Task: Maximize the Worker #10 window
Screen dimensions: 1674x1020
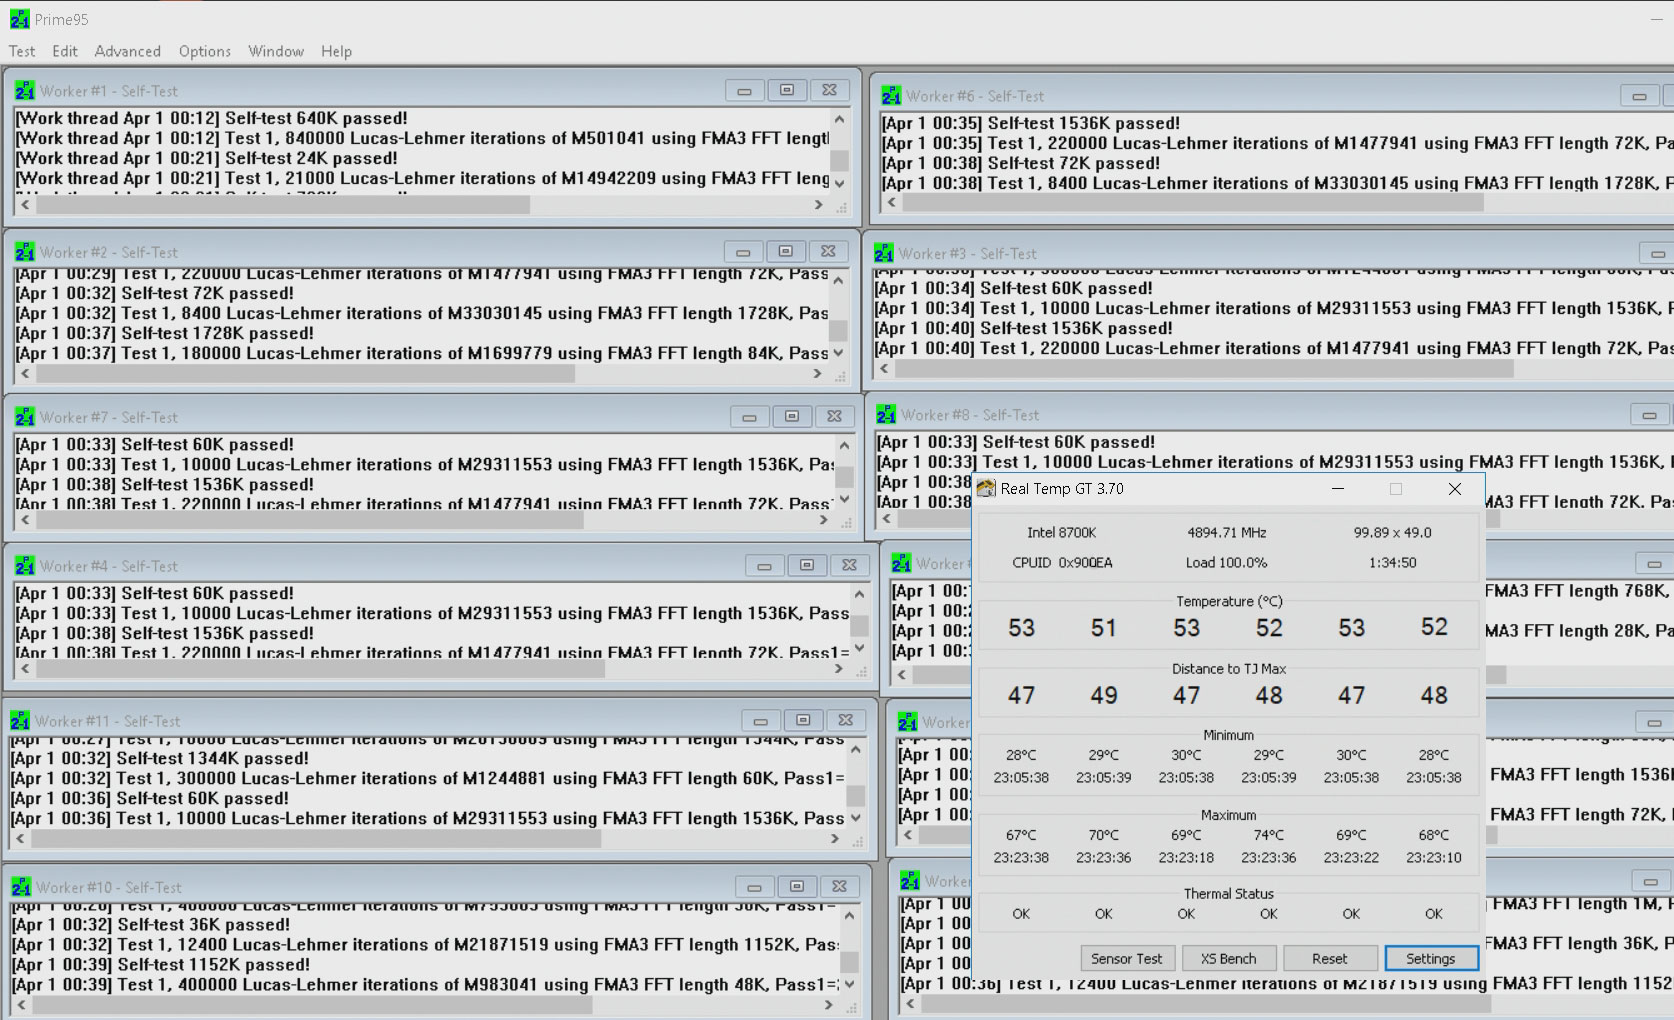Action: [797, 887]
